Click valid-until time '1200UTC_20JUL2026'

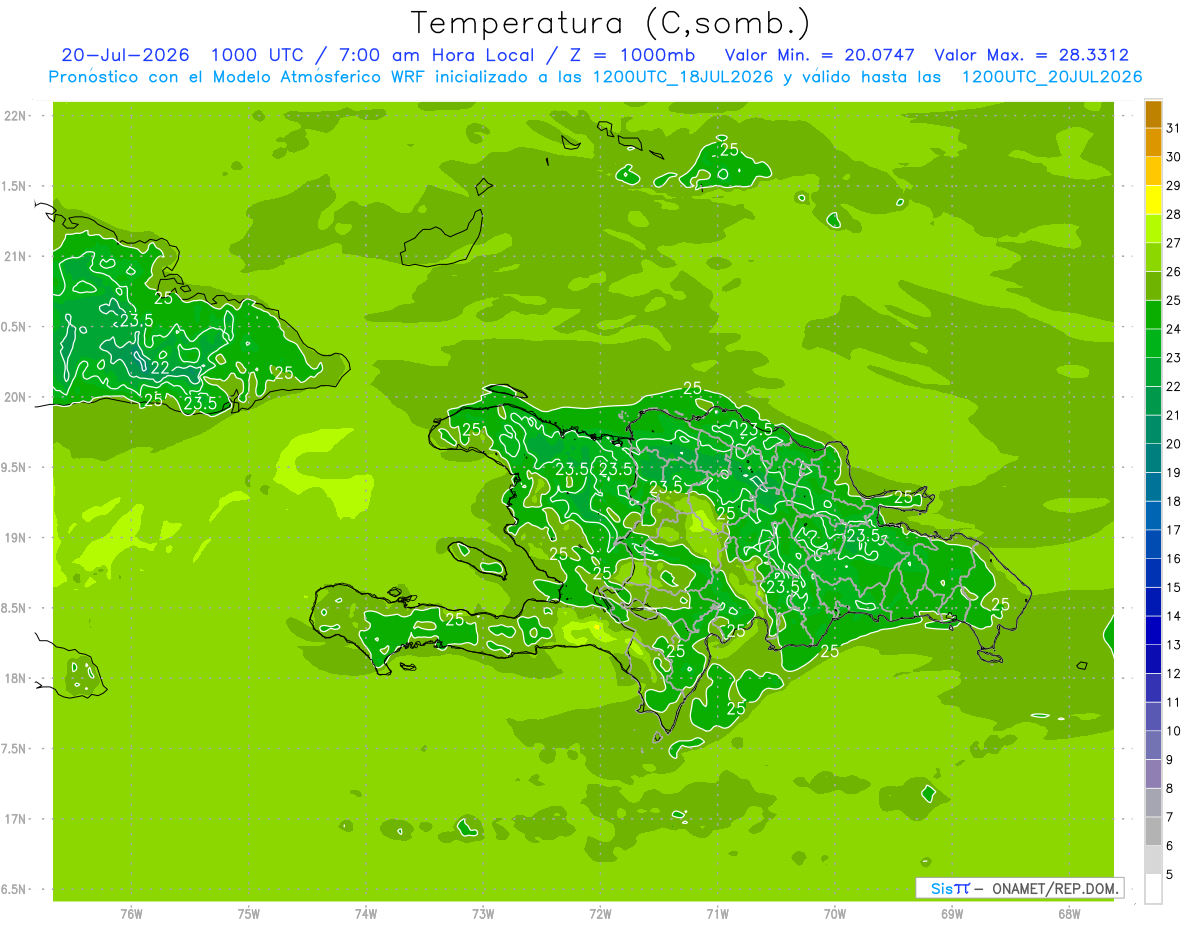click(1051, 77)
